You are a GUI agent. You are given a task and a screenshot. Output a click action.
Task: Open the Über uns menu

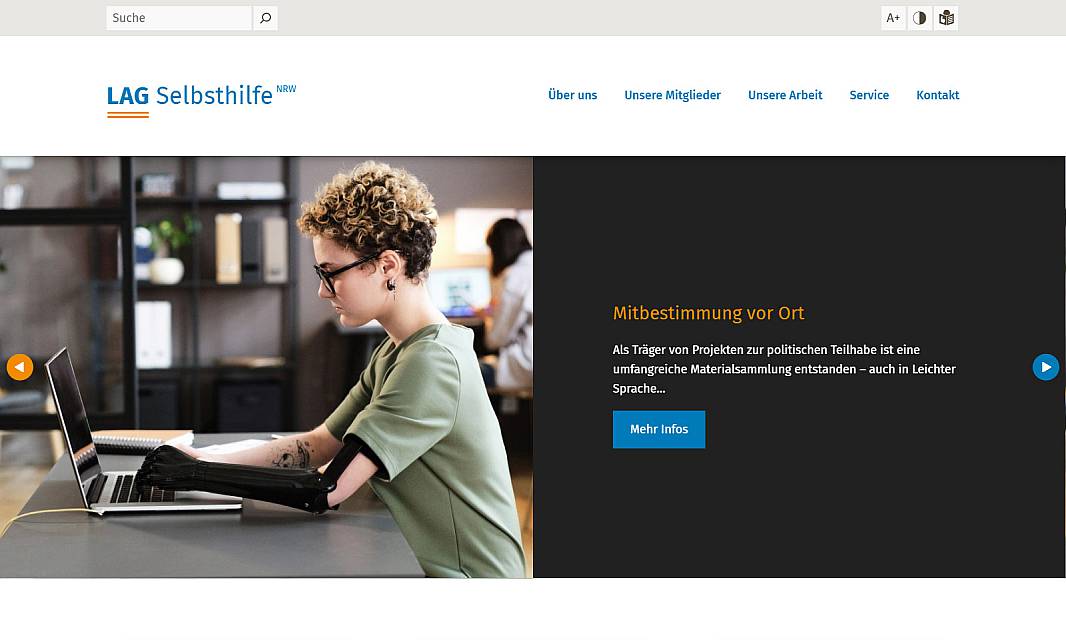pos(572,95)
